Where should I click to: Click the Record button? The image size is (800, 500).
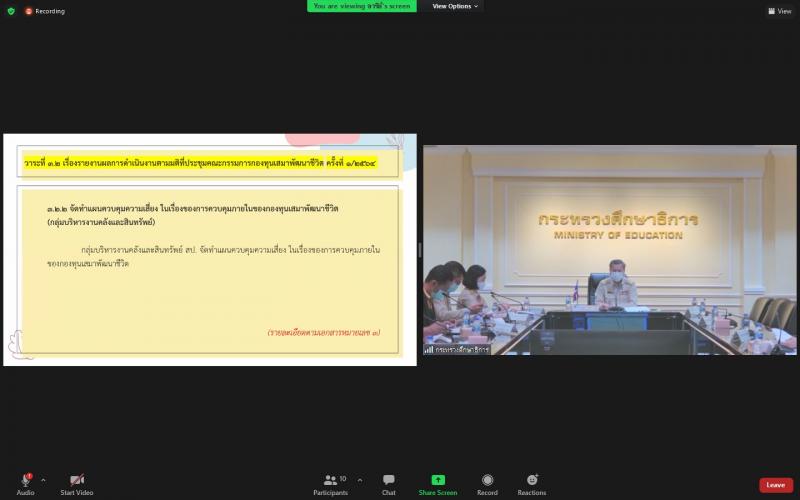(487, 484)
